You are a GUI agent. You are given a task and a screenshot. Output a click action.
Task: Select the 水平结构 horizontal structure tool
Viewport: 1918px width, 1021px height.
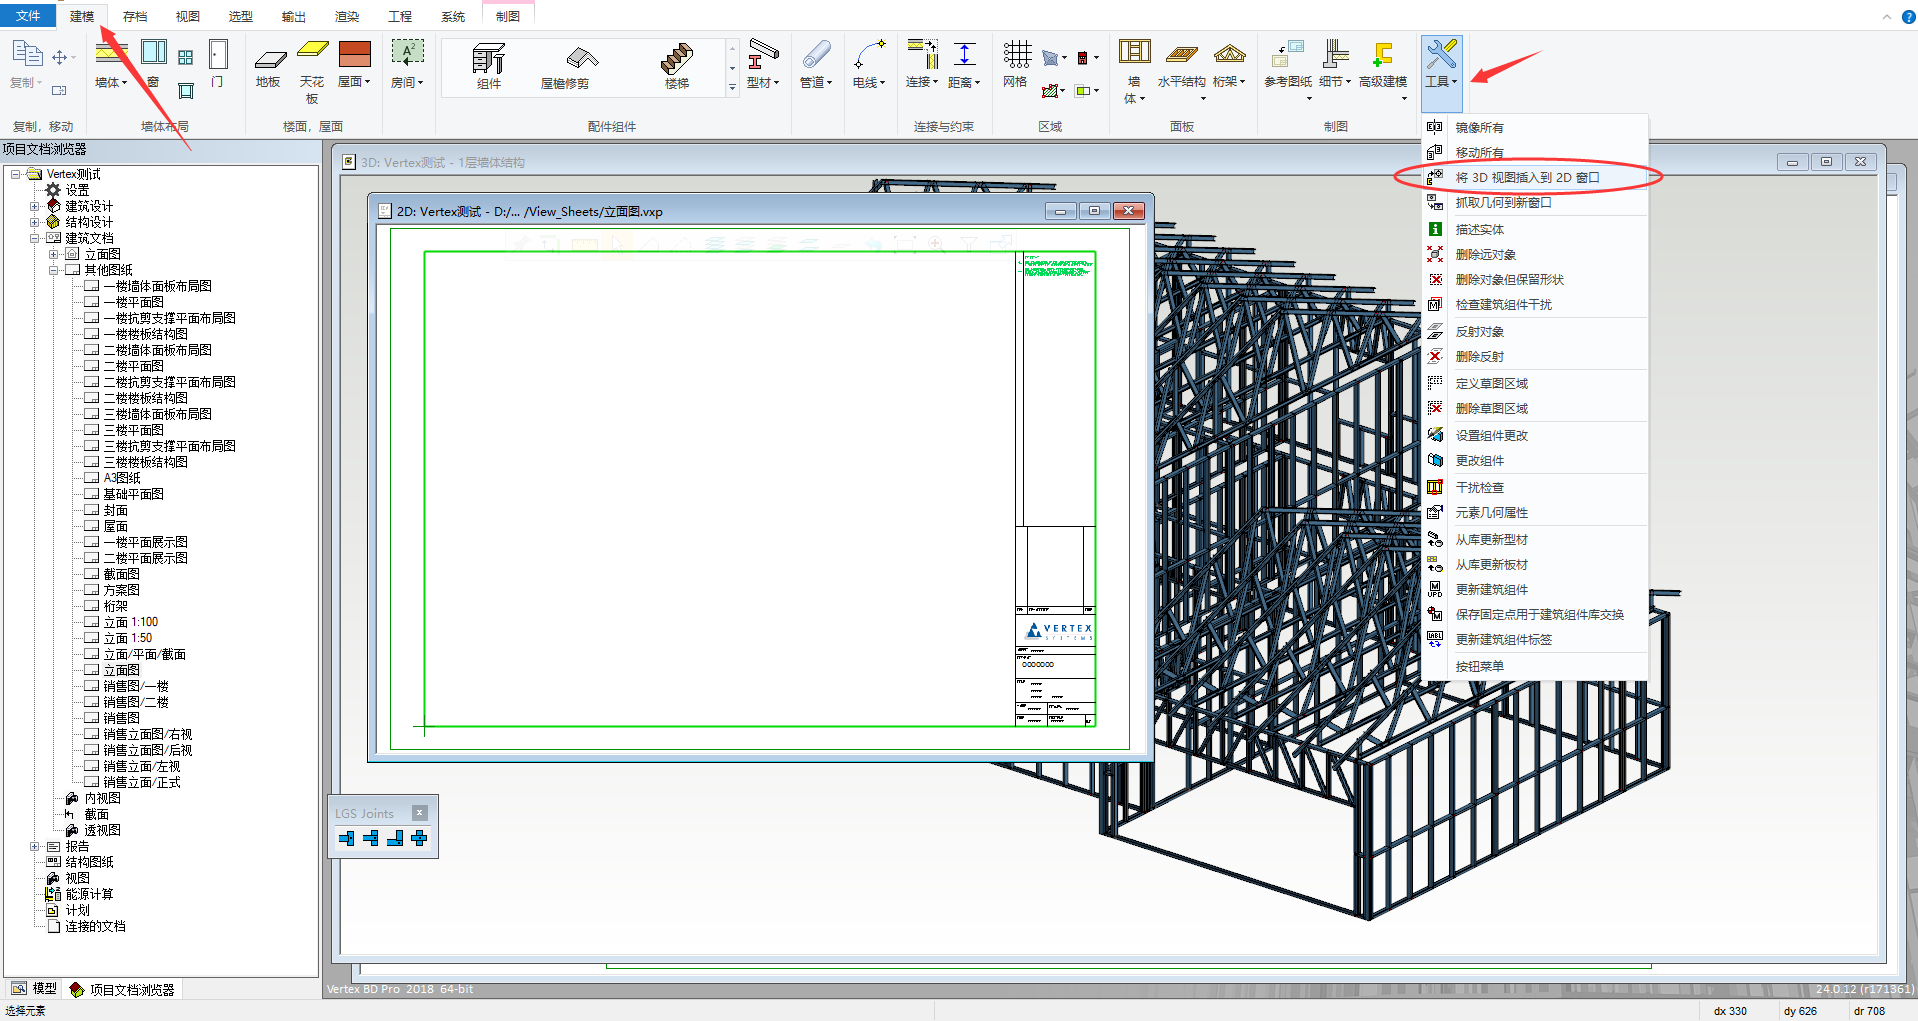[x=1182, y=64]
